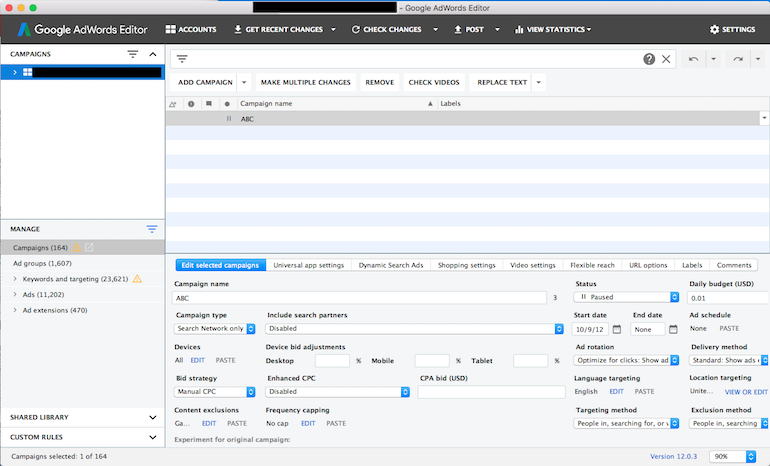This screenshot has width=770, height=466.
Task: Click Add Campaign button
Action: pyautogui.click(x=205, y=82)
